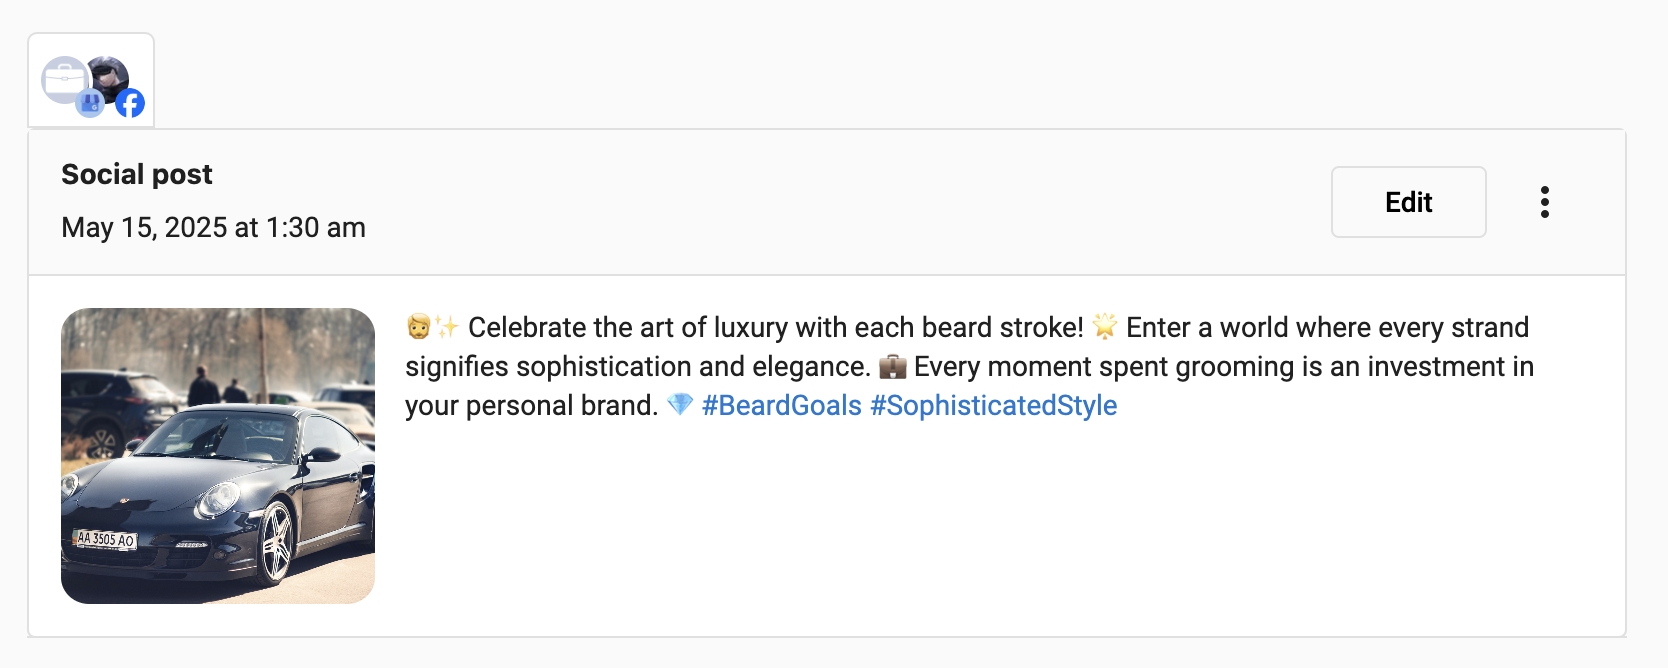Open the three-dot more options menu

[1545, 202]
